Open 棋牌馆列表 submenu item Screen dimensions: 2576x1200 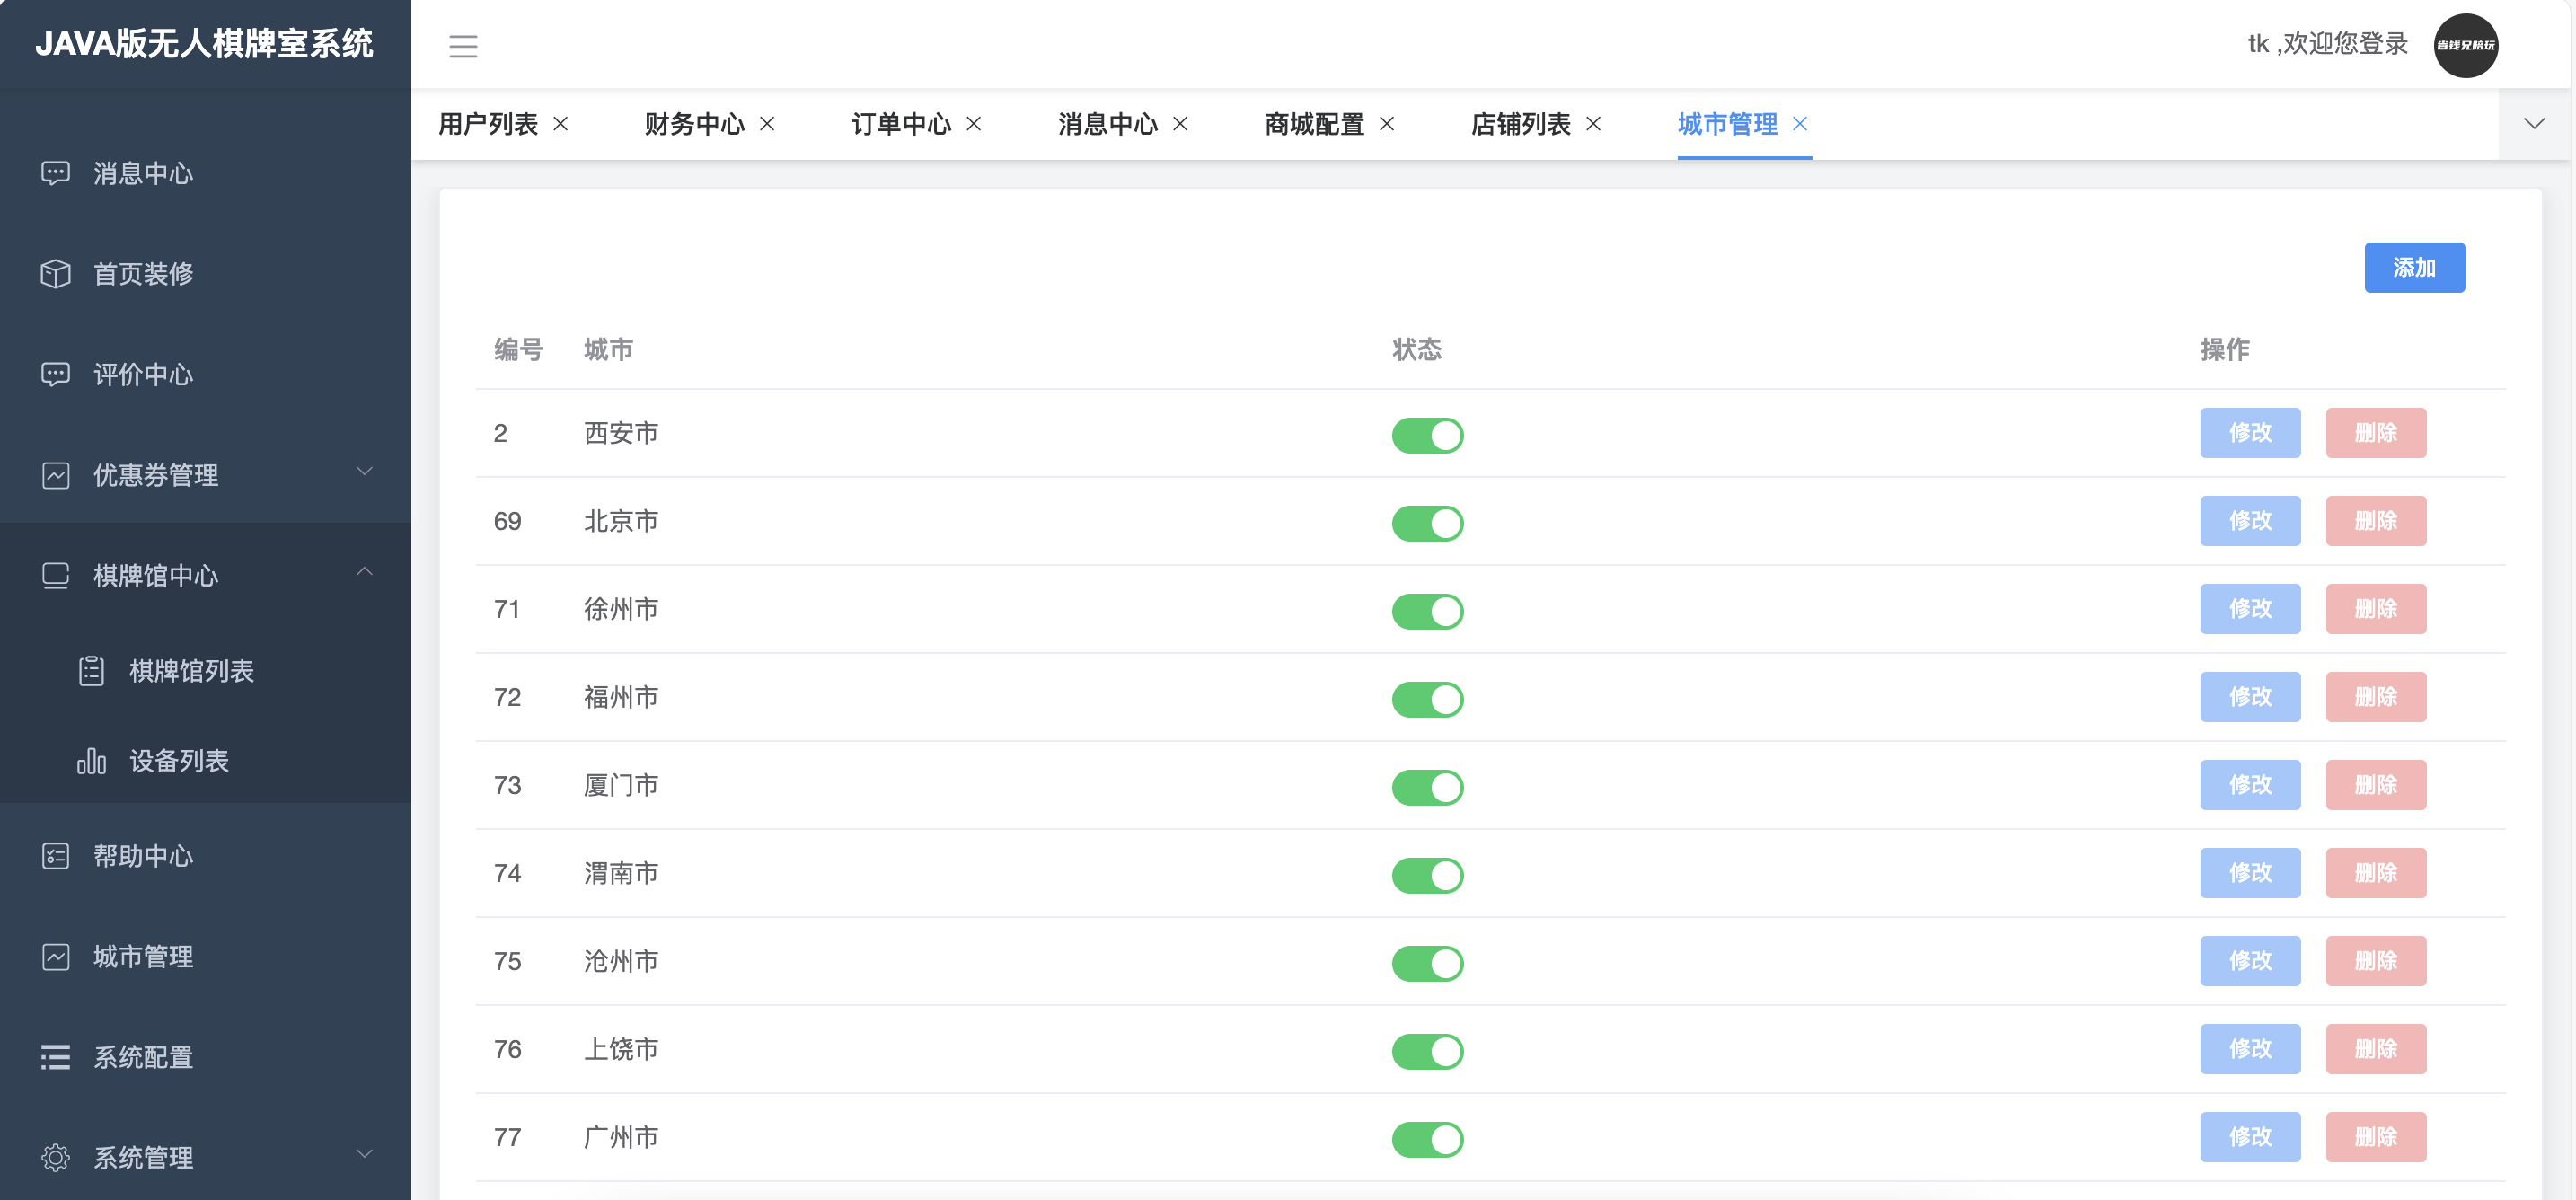(x=205, y=671)
